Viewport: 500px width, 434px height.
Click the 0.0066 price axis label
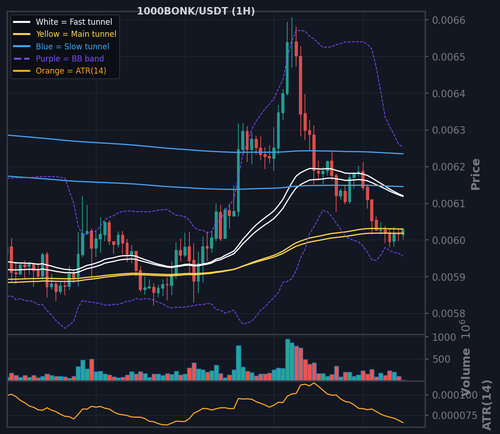449,20
